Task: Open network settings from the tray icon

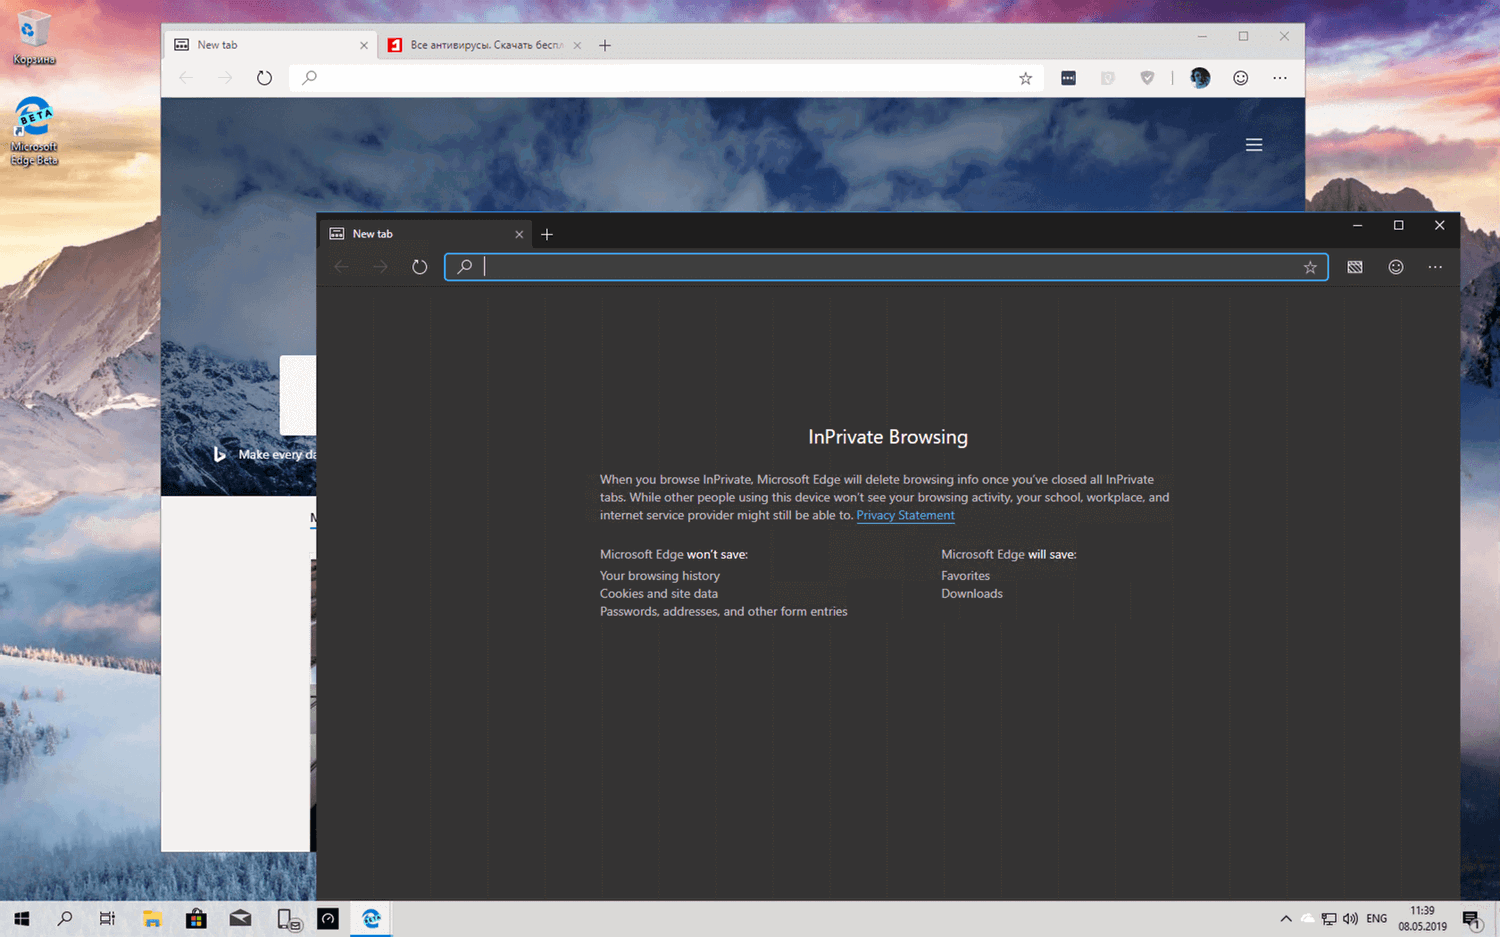Action: tap(1329, 919)
